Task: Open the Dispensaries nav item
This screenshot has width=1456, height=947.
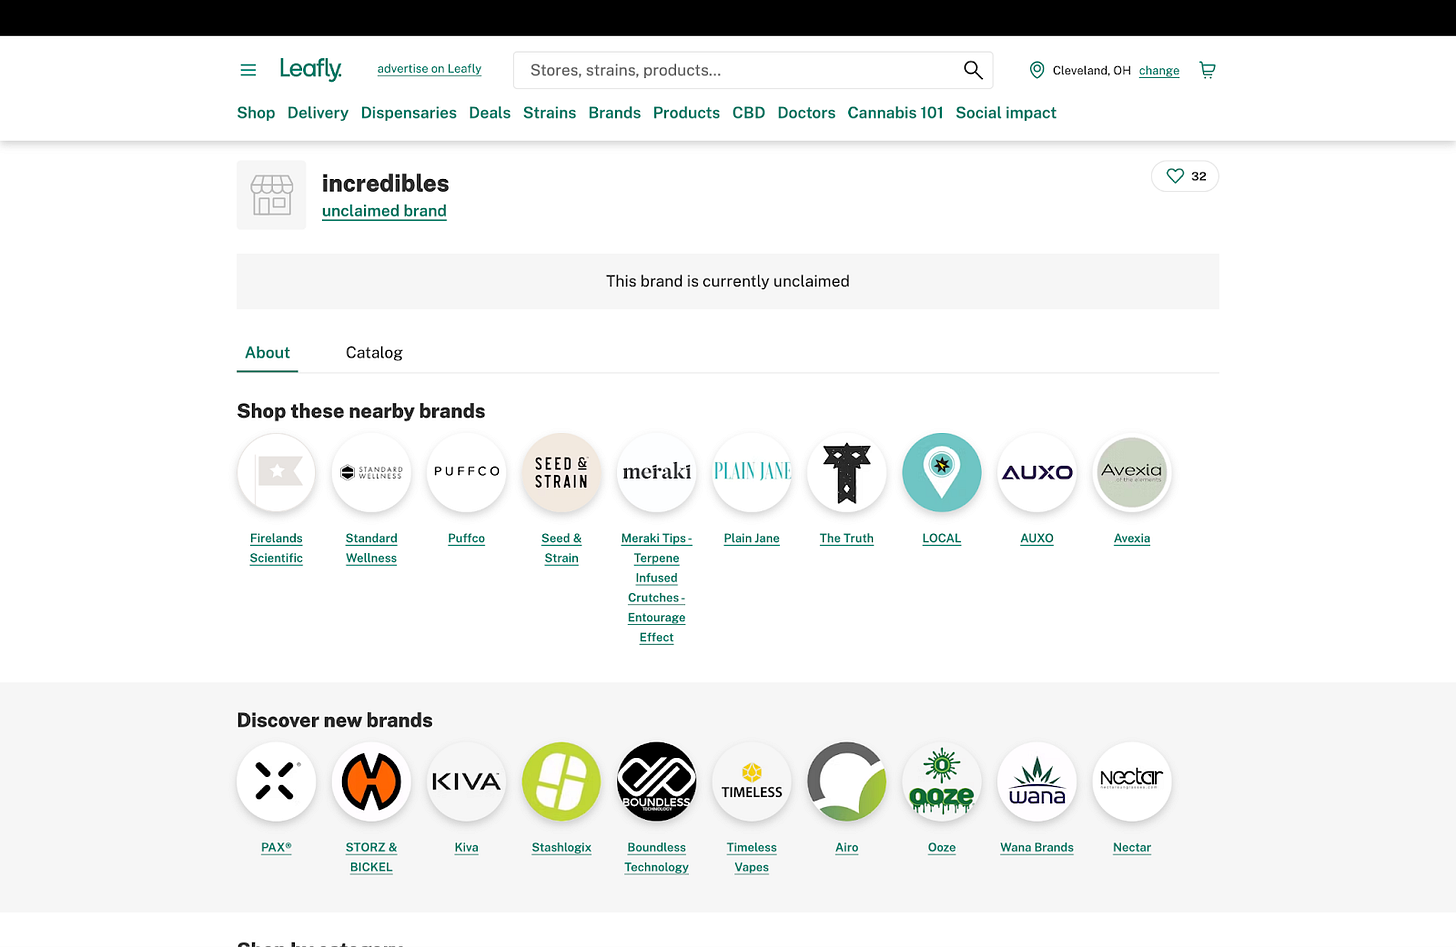Action: pos(409,113)
